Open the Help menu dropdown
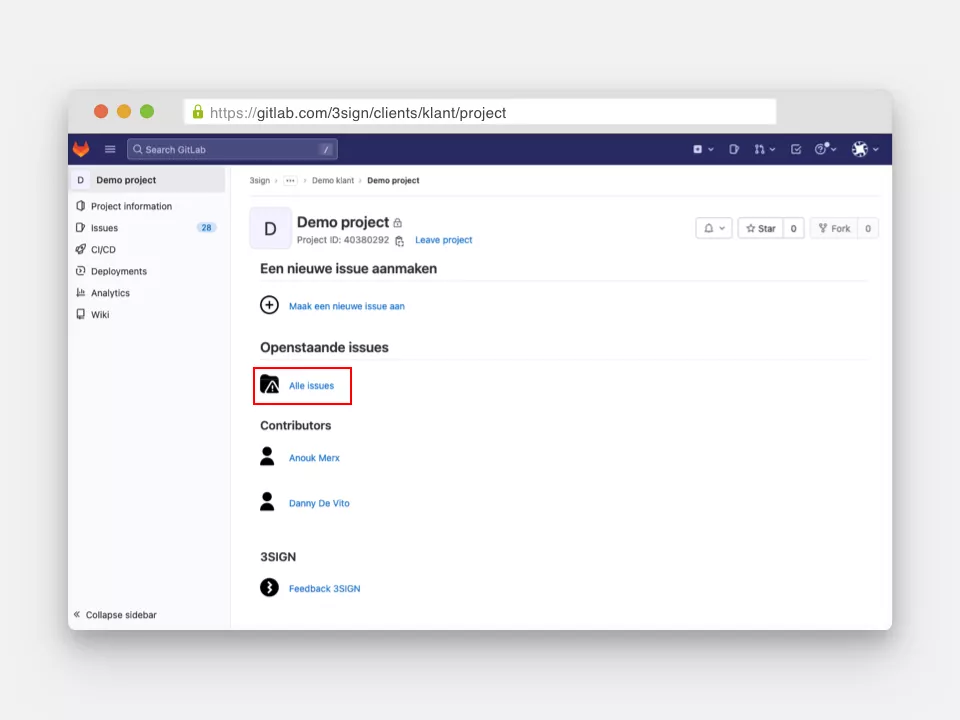 826,149
